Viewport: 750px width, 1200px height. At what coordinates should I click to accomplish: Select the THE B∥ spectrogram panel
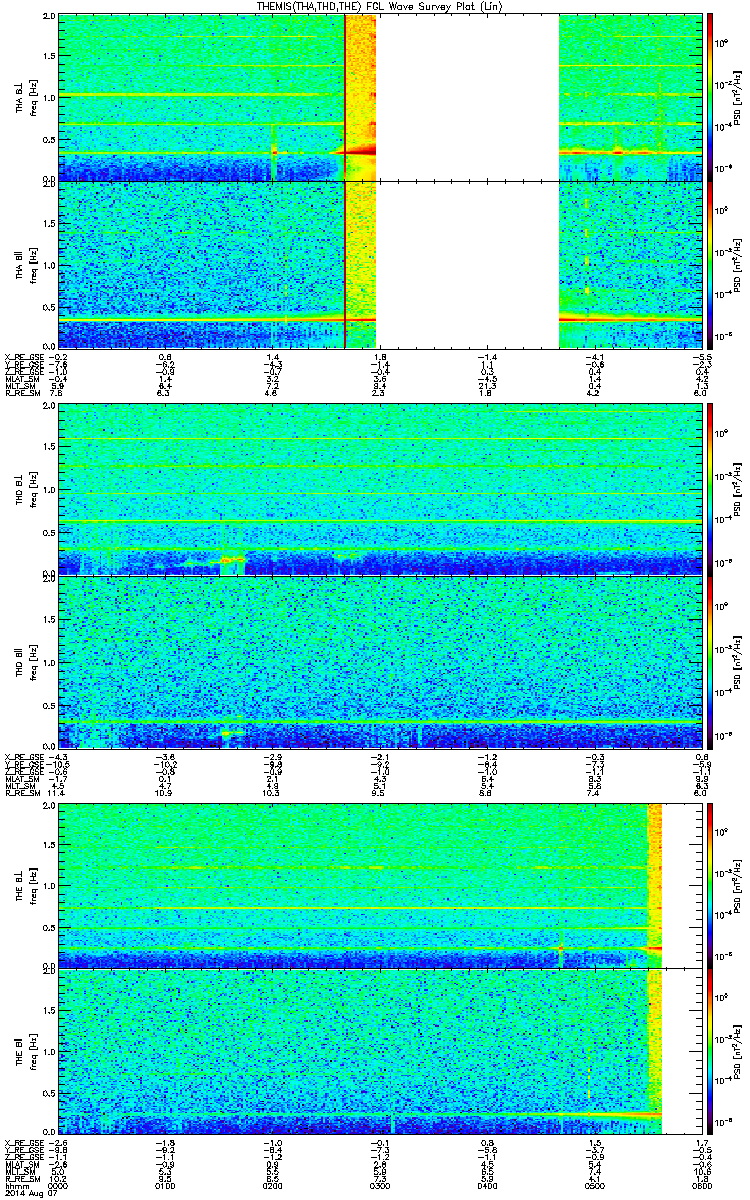pos(378,1051)
